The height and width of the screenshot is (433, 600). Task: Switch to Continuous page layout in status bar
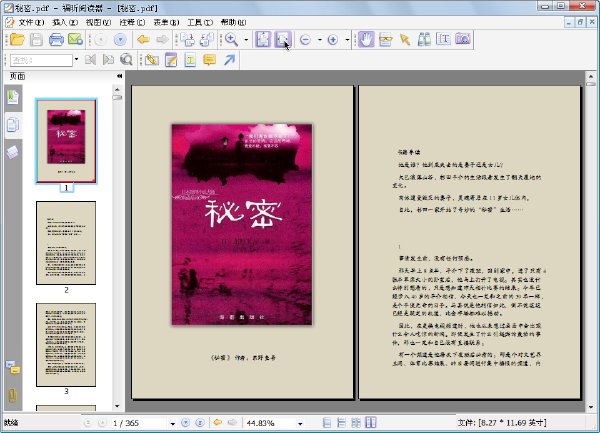(341, 423)
